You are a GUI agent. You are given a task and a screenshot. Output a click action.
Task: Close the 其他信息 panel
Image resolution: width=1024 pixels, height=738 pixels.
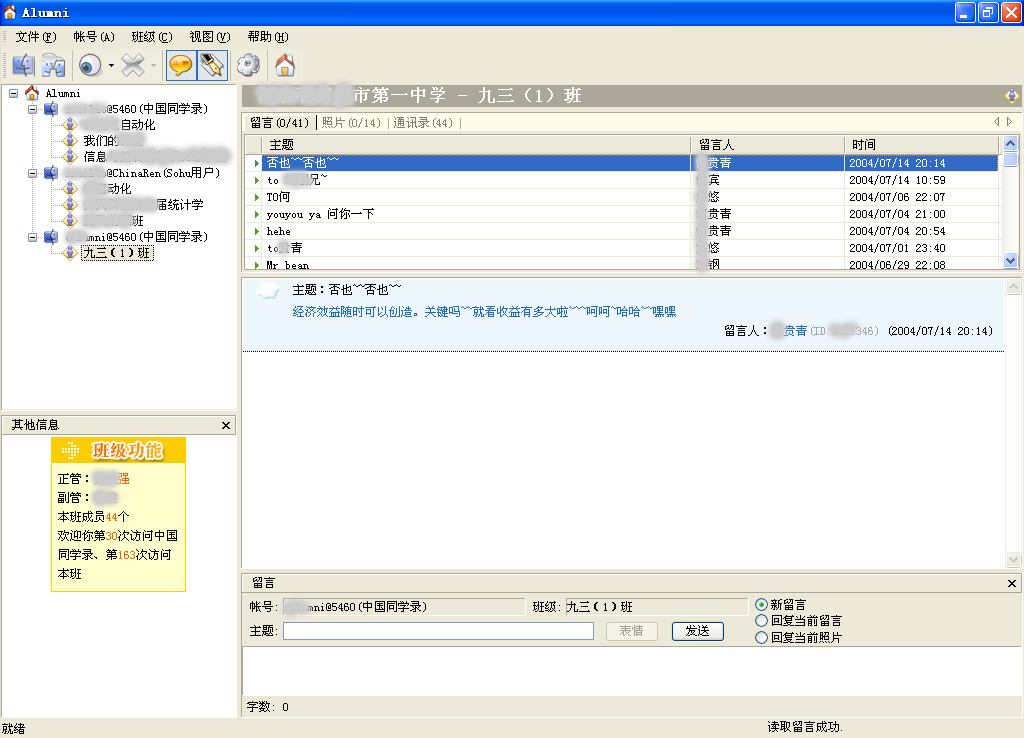[226, 426]
